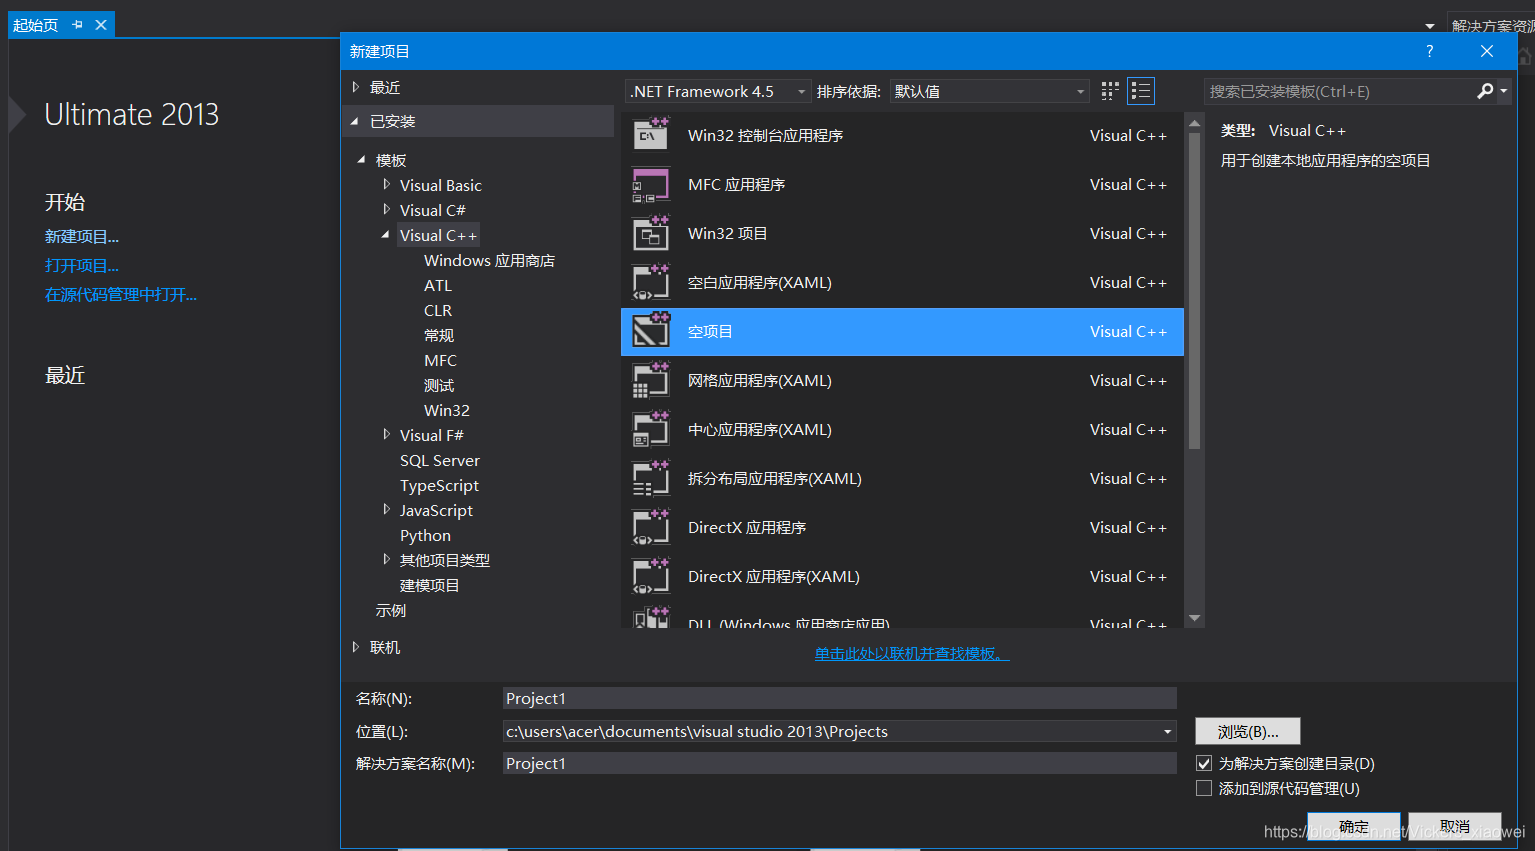This screenshot has height=851, width=1535.
Task: Select the Win32 console application template icon
Action: pos(651,135)
